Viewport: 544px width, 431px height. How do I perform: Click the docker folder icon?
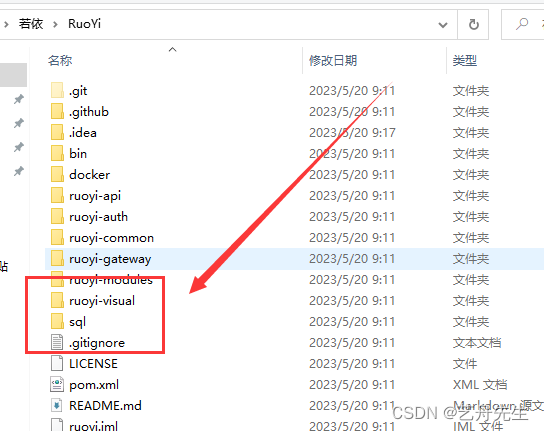[57, 175]
